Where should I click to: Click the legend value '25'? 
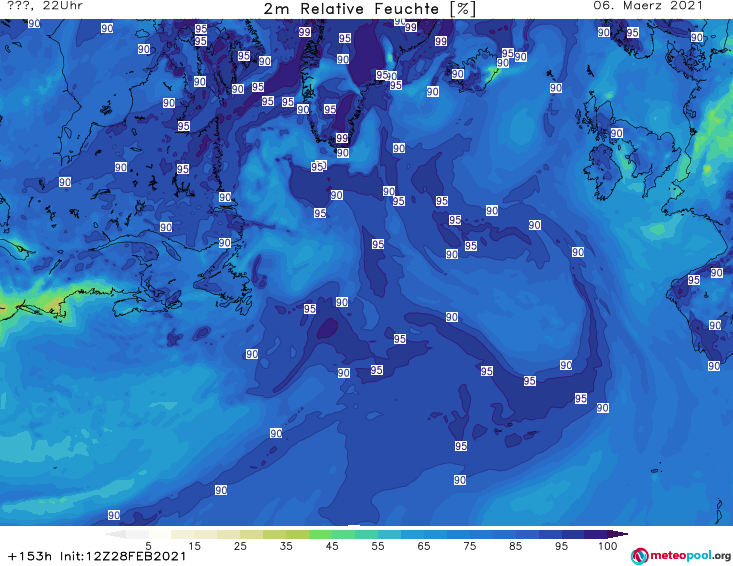(240, 546)
